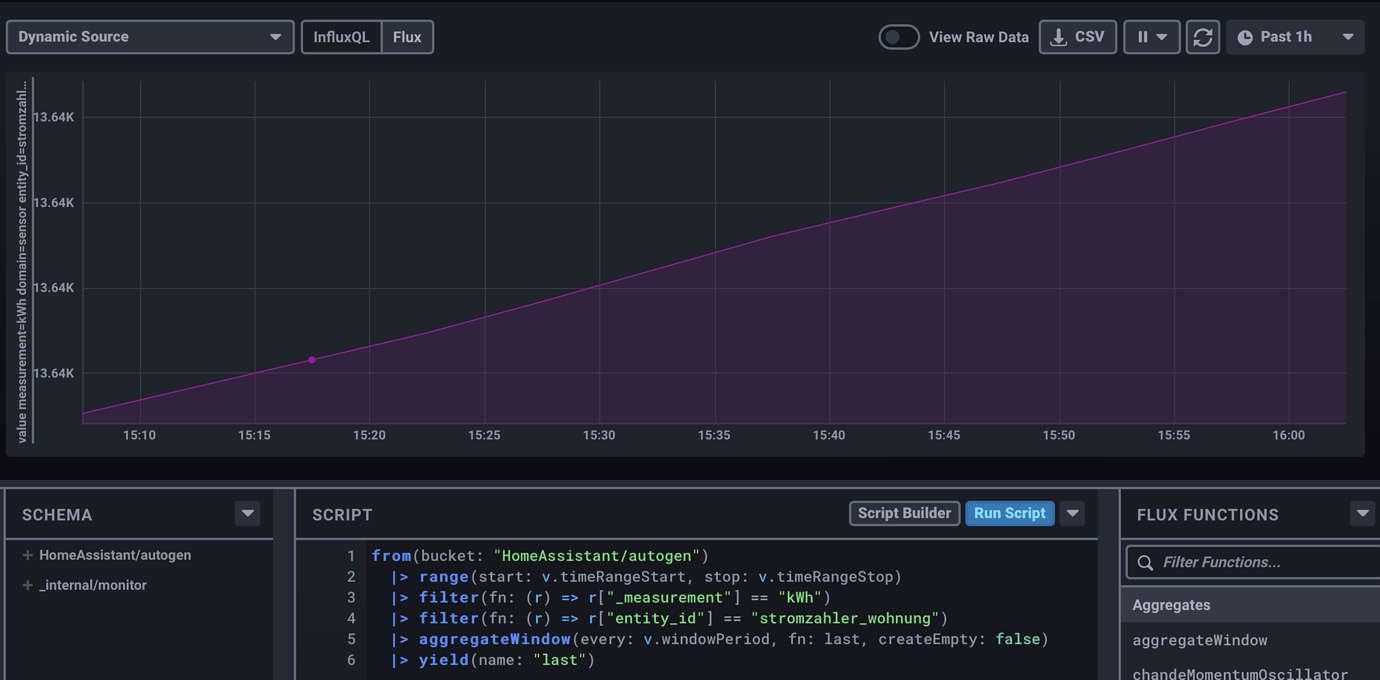Switch to InfluxQL mode

point(340,36)
